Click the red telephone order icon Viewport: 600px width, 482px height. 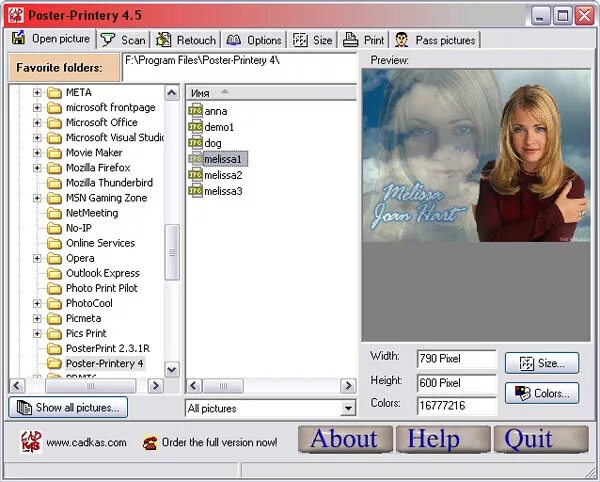(150, 443)
